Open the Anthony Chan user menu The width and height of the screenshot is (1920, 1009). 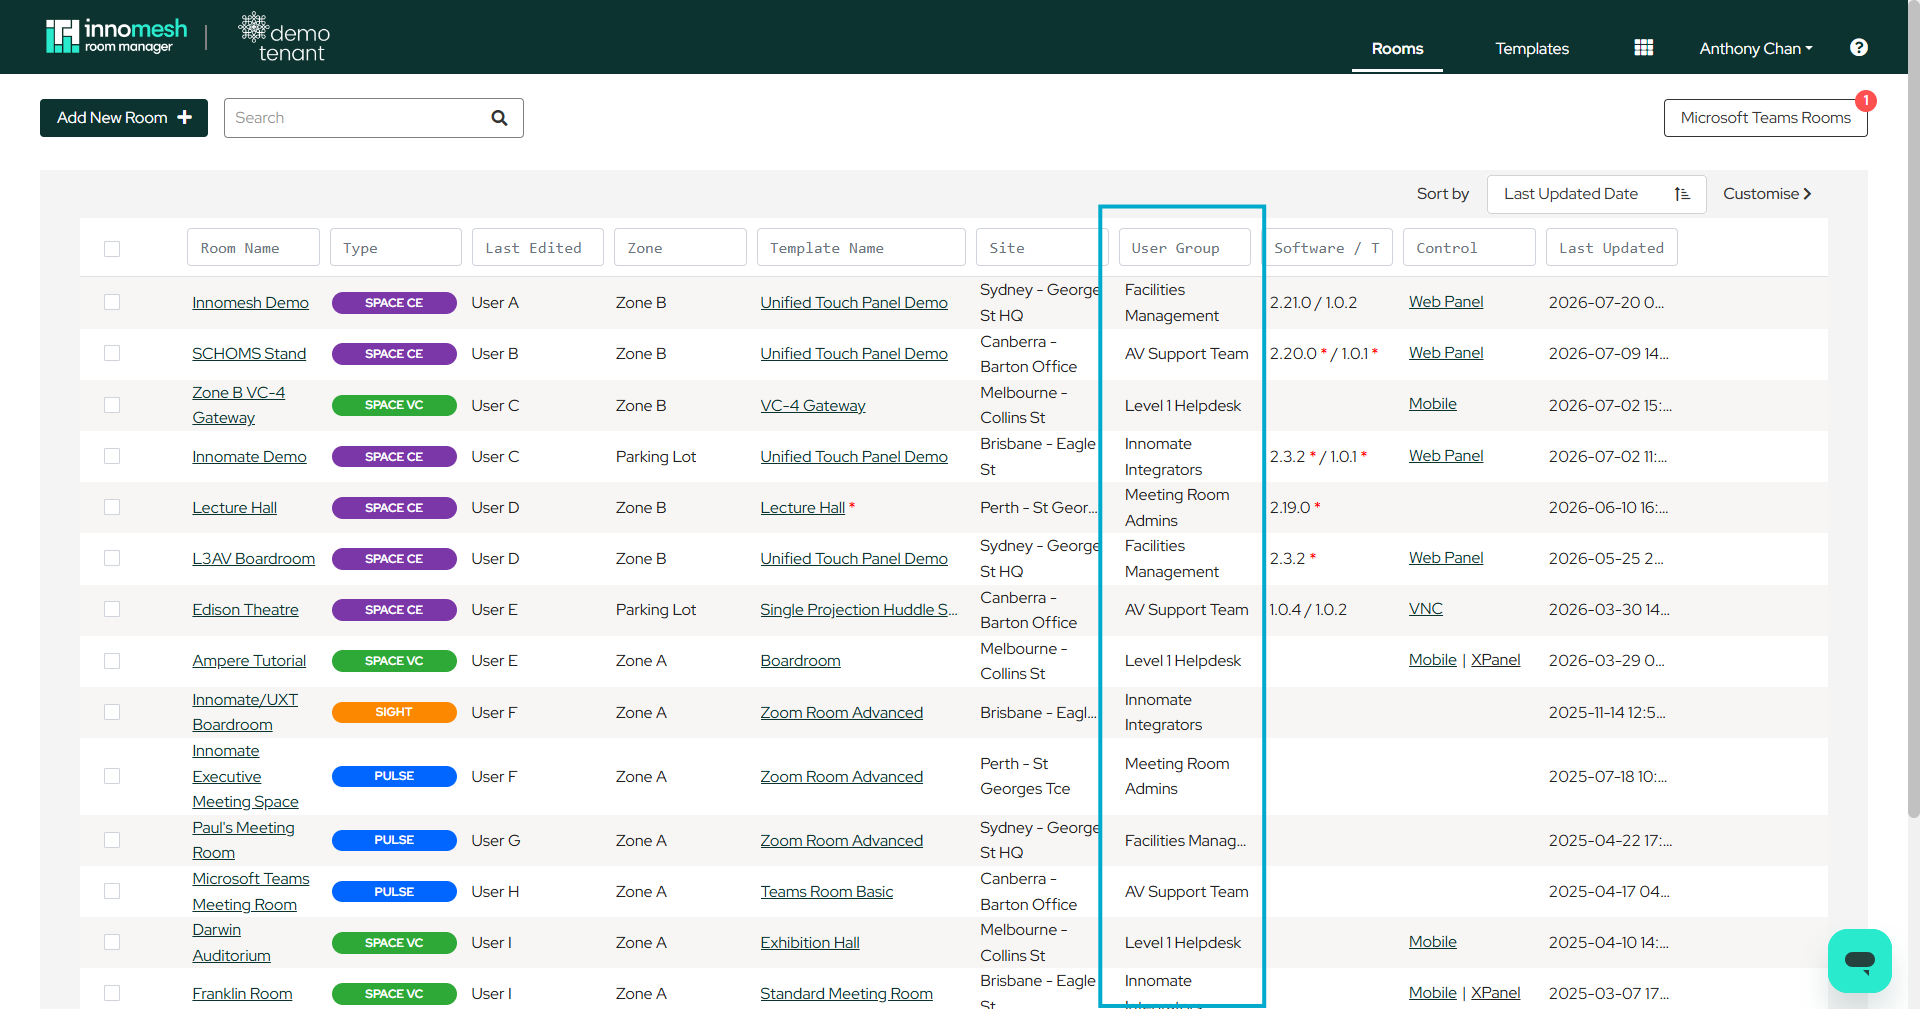click(x=1755, y=48)
